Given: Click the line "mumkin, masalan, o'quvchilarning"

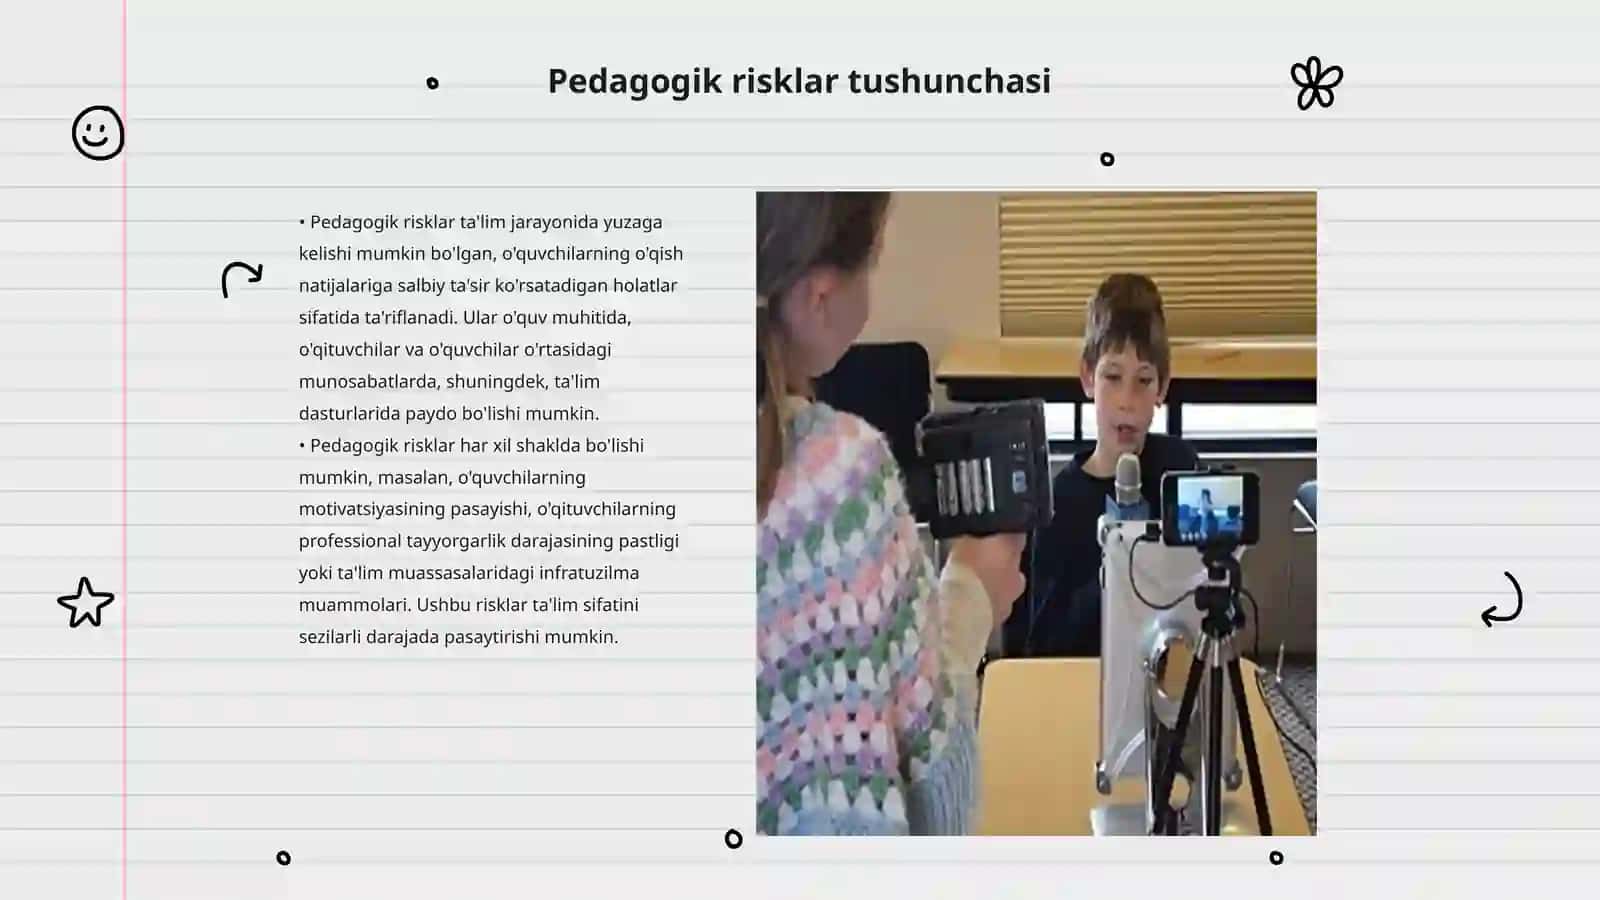Looking at the screenshot, I should coord(442,478).
